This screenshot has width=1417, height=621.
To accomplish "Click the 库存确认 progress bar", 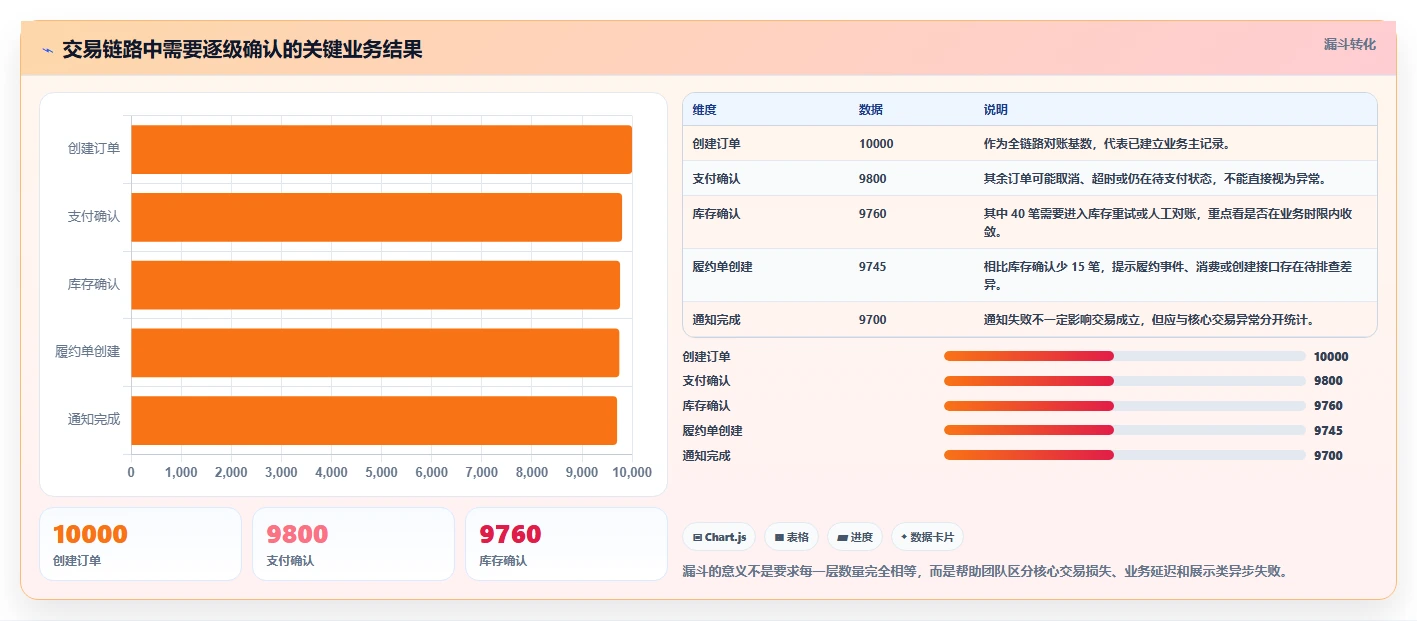I will 1124,406.
